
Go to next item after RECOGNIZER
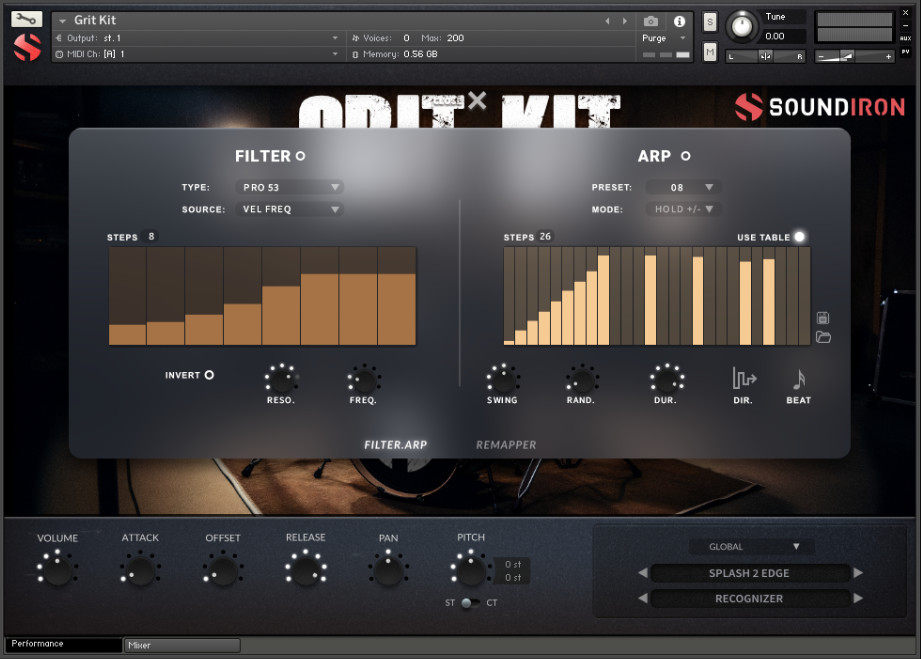pyautogui.click(x=858, y=598)
